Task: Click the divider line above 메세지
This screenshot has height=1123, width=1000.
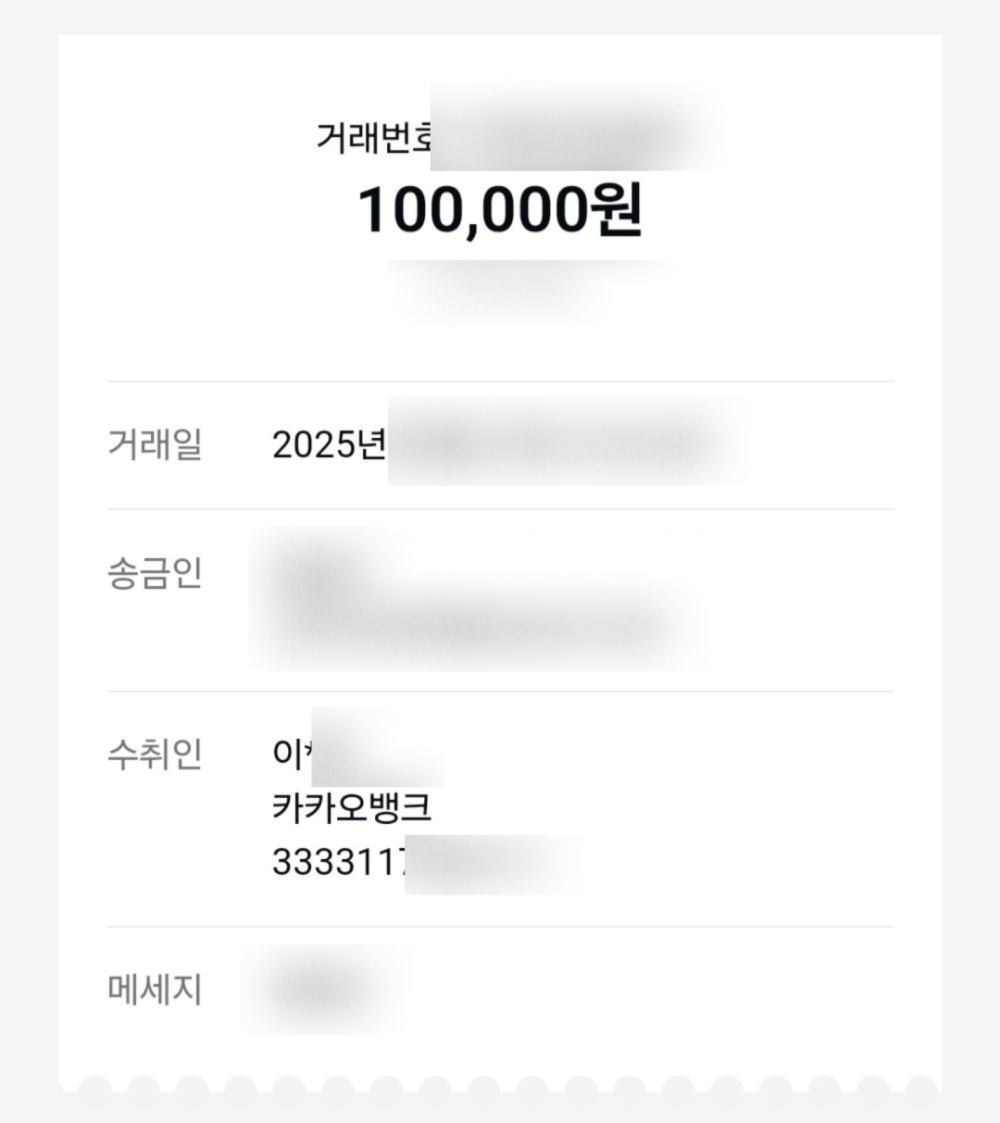Action: pyautogui.click(x=501, y=926)
